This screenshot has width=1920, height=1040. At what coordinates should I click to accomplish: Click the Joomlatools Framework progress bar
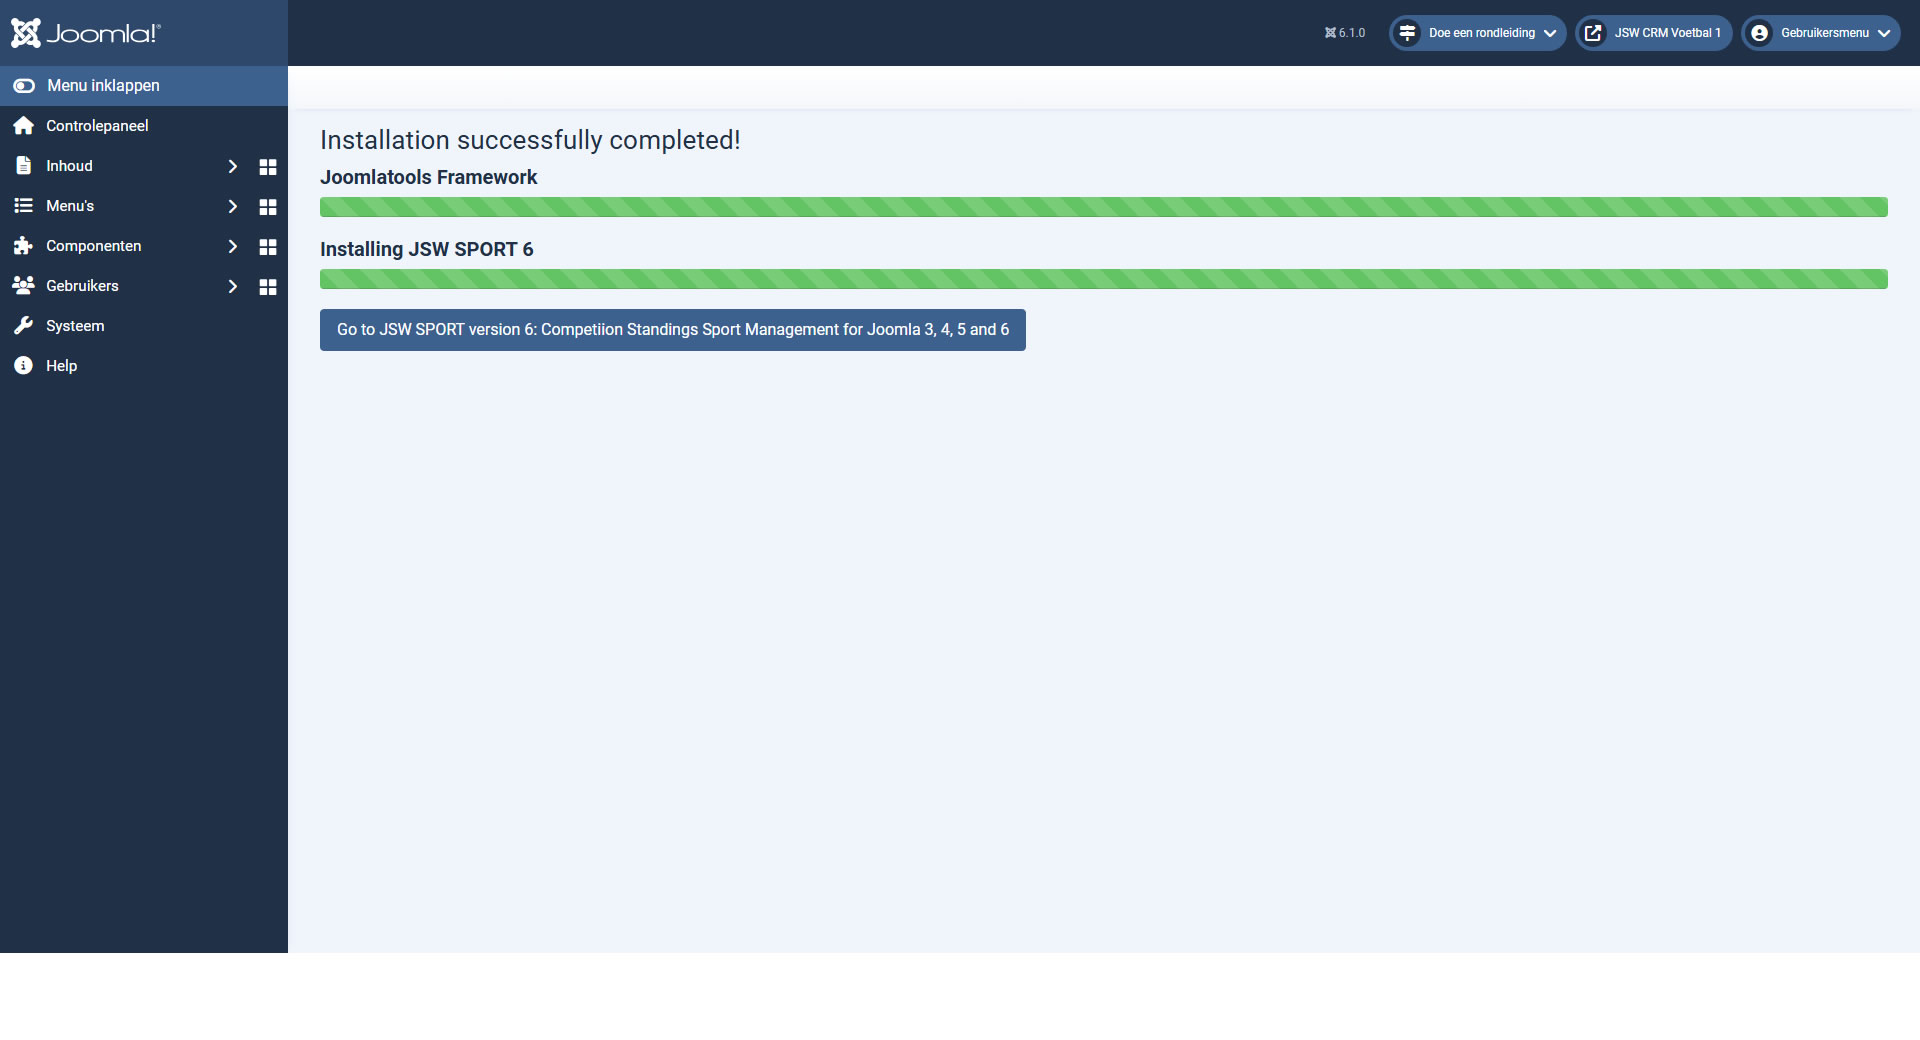point(1104,207)
